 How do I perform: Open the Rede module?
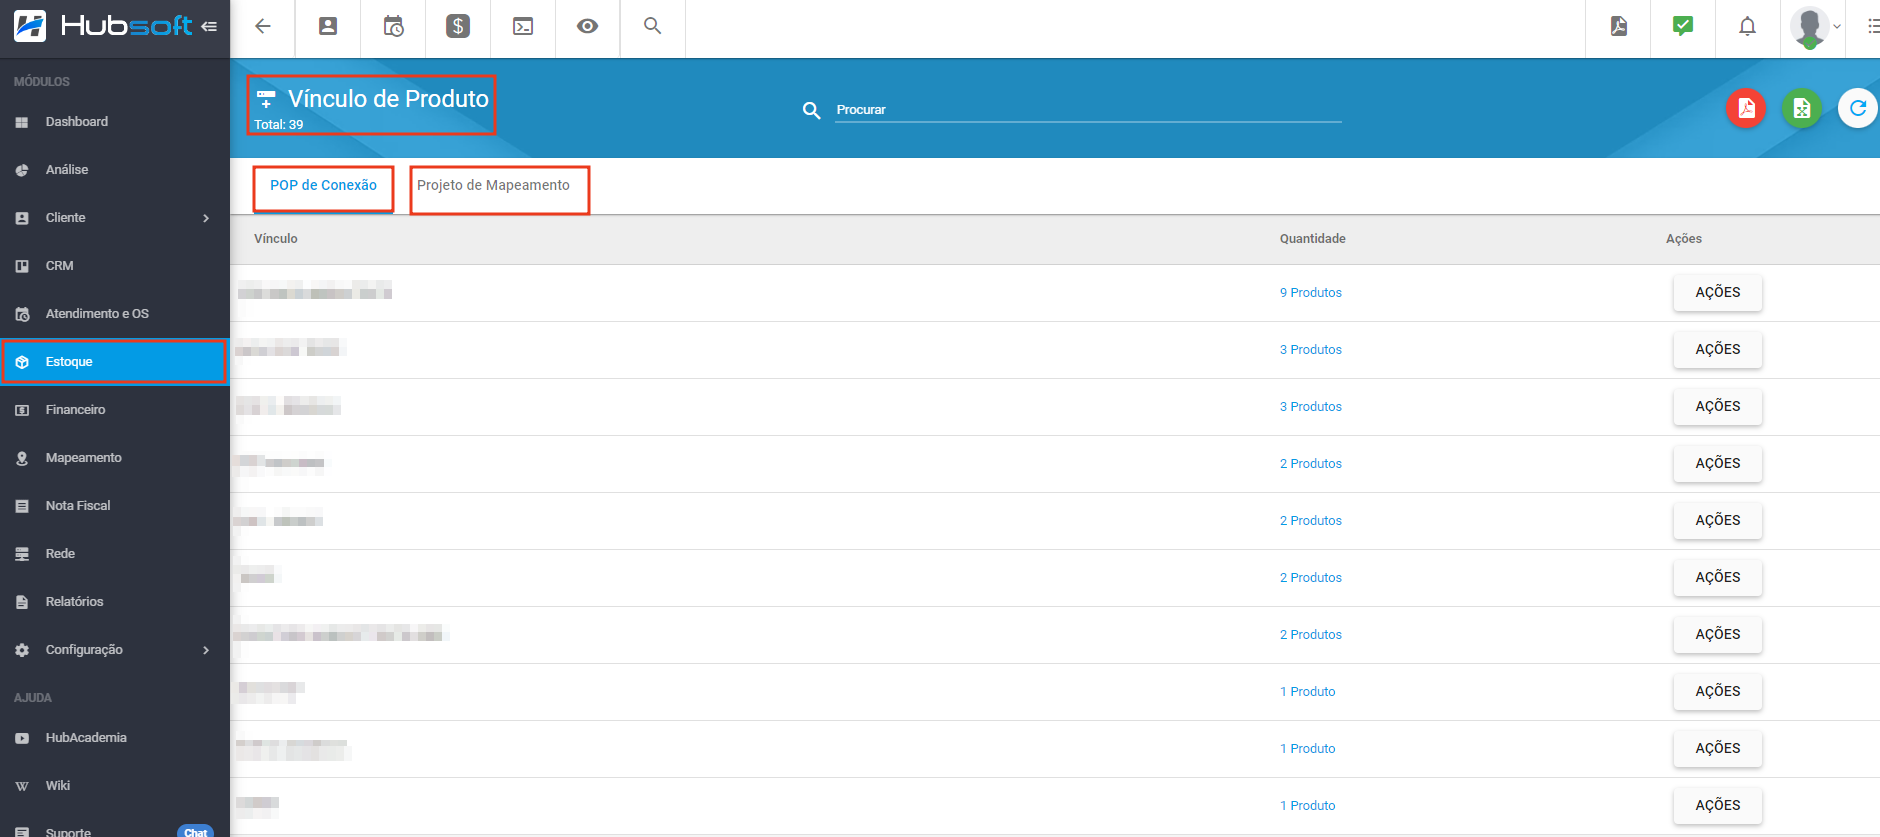coord(115,554)
